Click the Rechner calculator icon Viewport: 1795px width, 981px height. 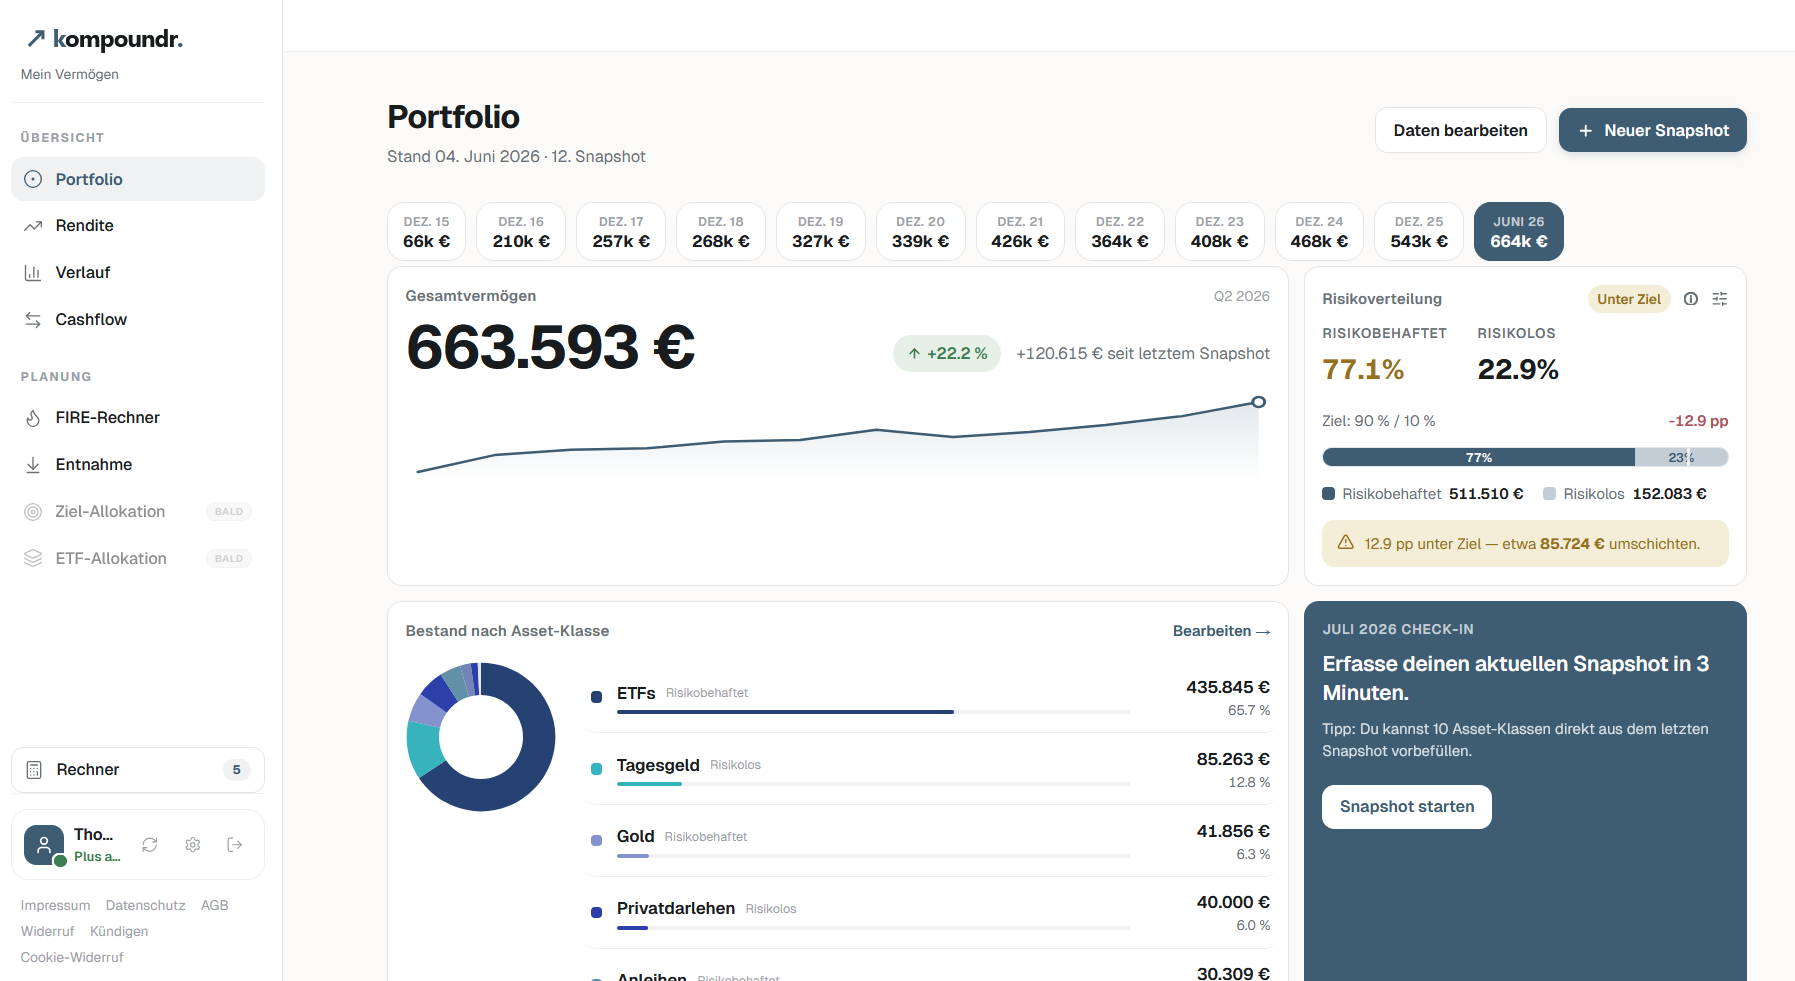(x=34, y=770)
